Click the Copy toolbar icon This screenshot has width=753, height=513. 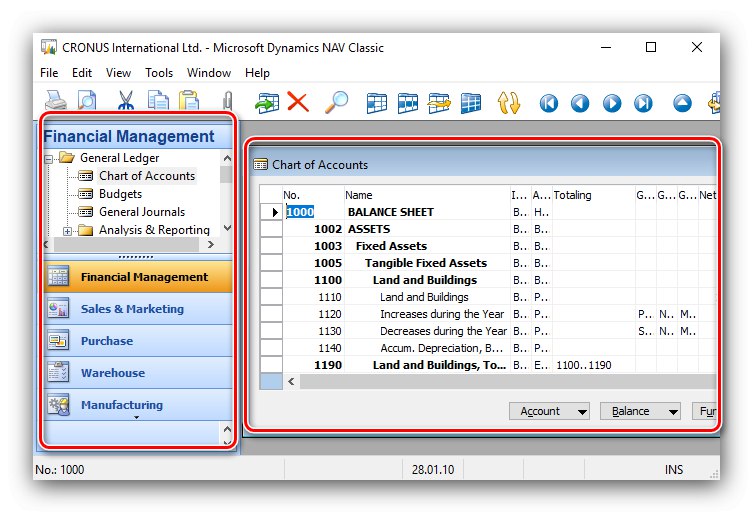pyautogui.click(x=158, y=101)
